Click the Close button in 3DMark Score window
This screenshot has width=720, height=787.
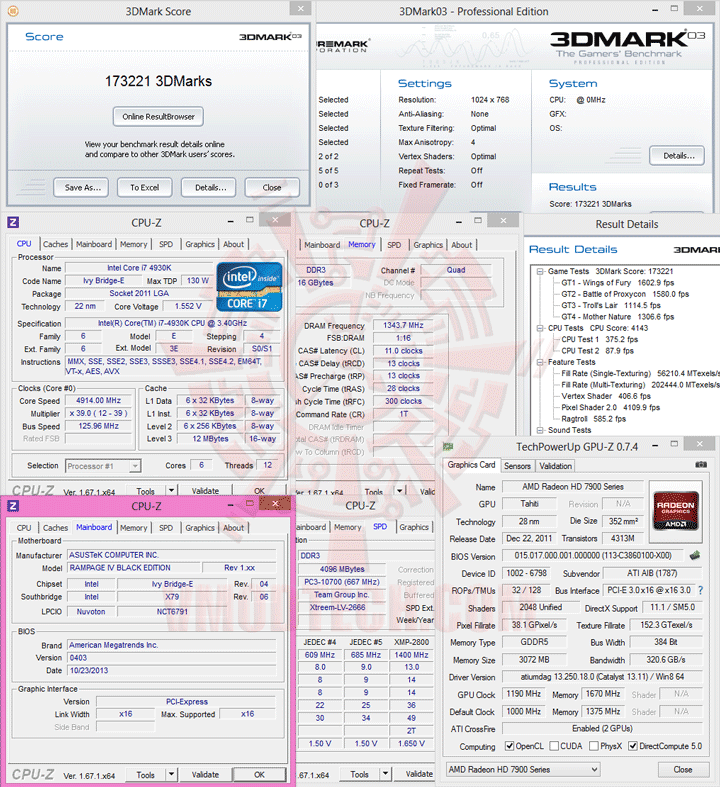pyautogui.click(x=272, y=188)
